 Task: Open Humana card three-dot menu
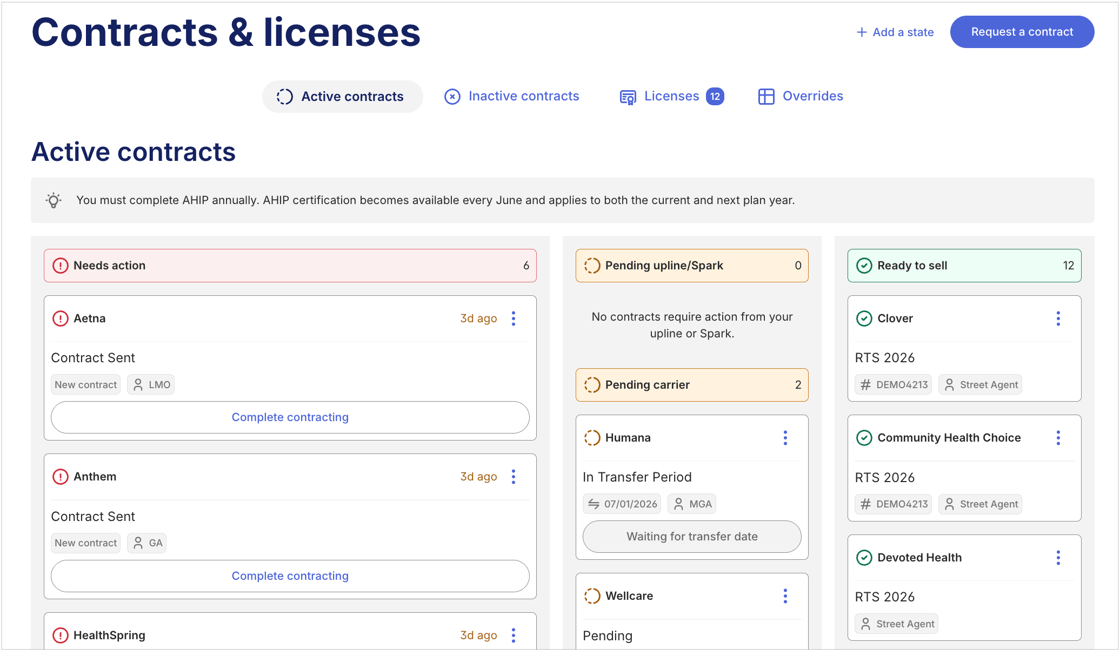coord(785,438)
